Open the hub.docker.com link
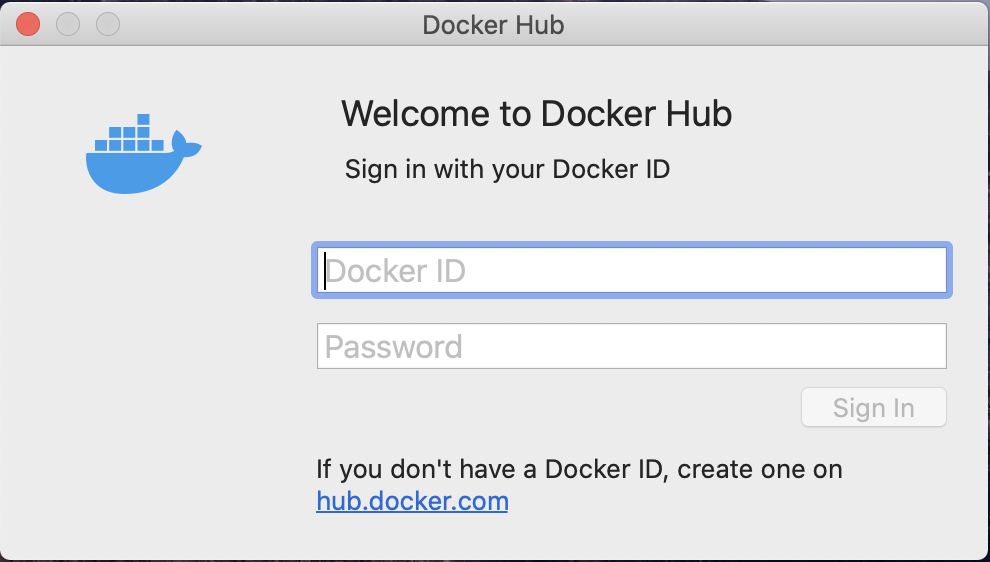This screenshot has height=562, width=990. click(x=412, y=501)
